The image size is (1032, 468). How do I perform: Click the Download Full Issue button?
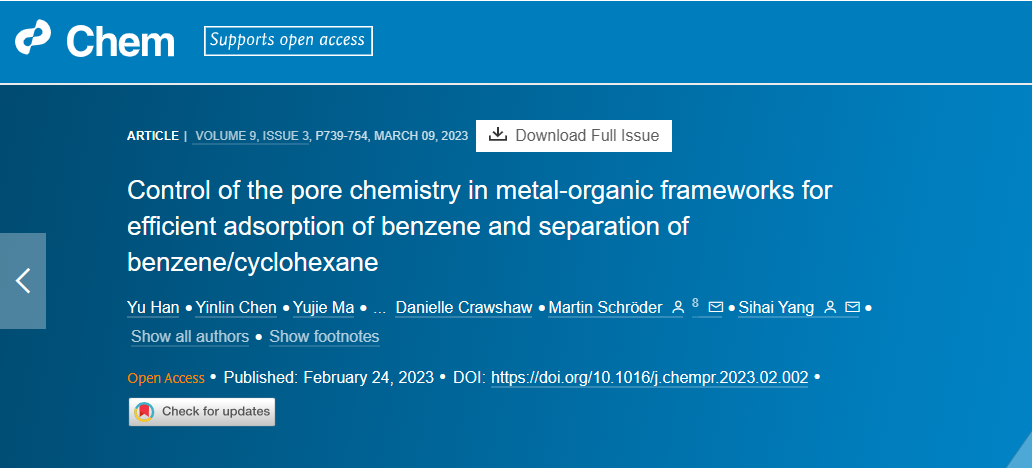574,136
